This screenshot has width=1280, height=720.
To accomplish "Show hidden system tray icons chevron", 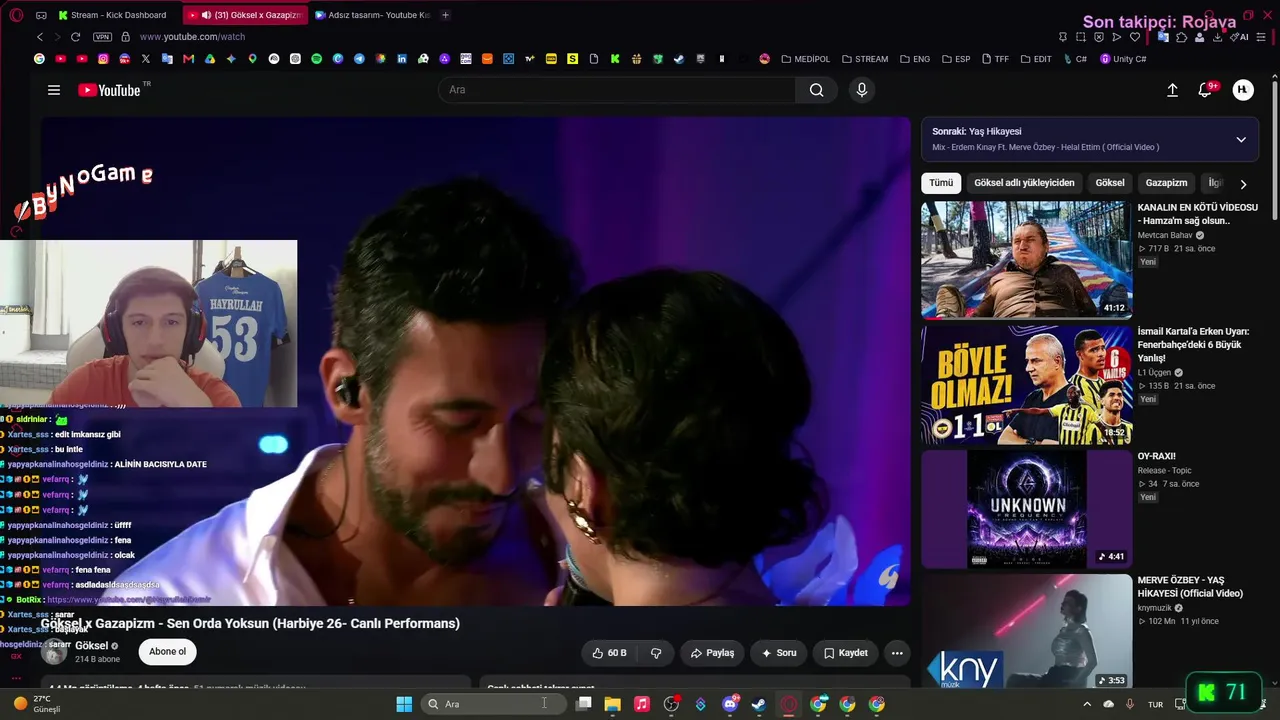I will click(x=1087, y=704).
